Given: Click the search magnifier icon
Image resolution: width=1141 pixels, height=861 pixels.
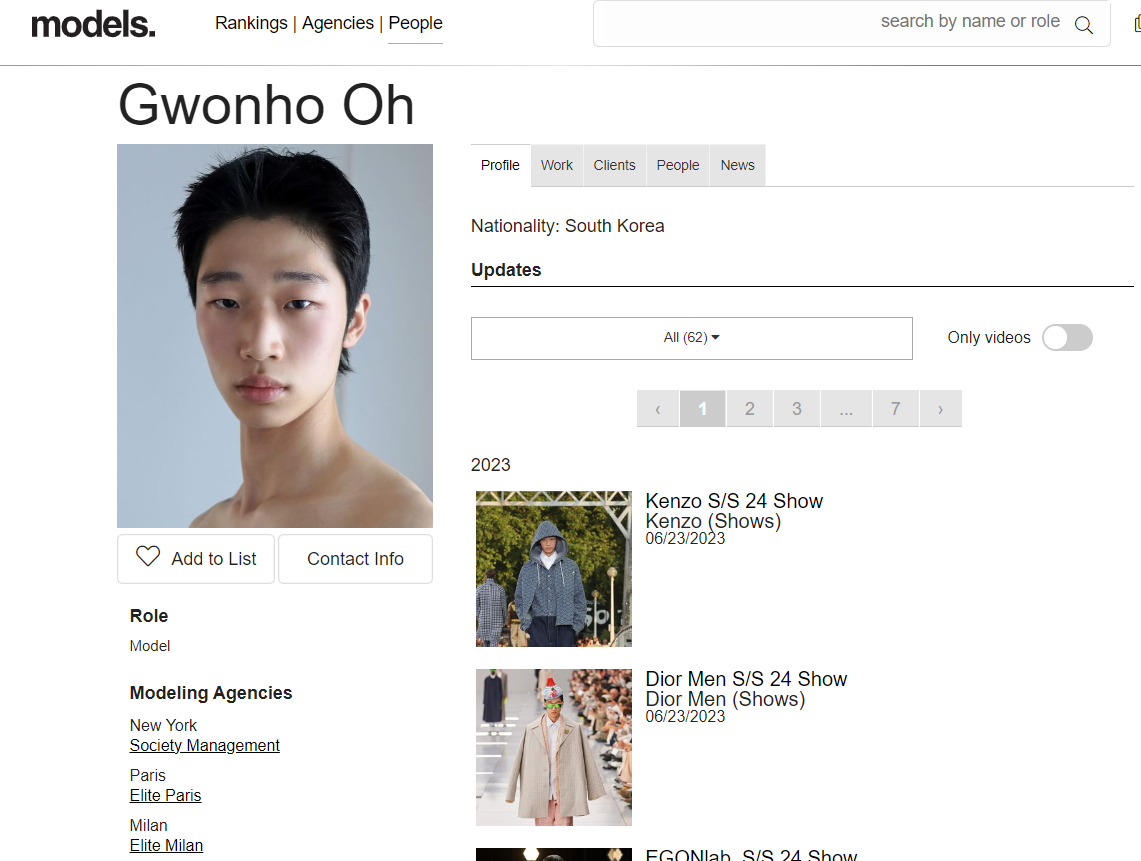Looking at the screenshot, I should 1083,25.
